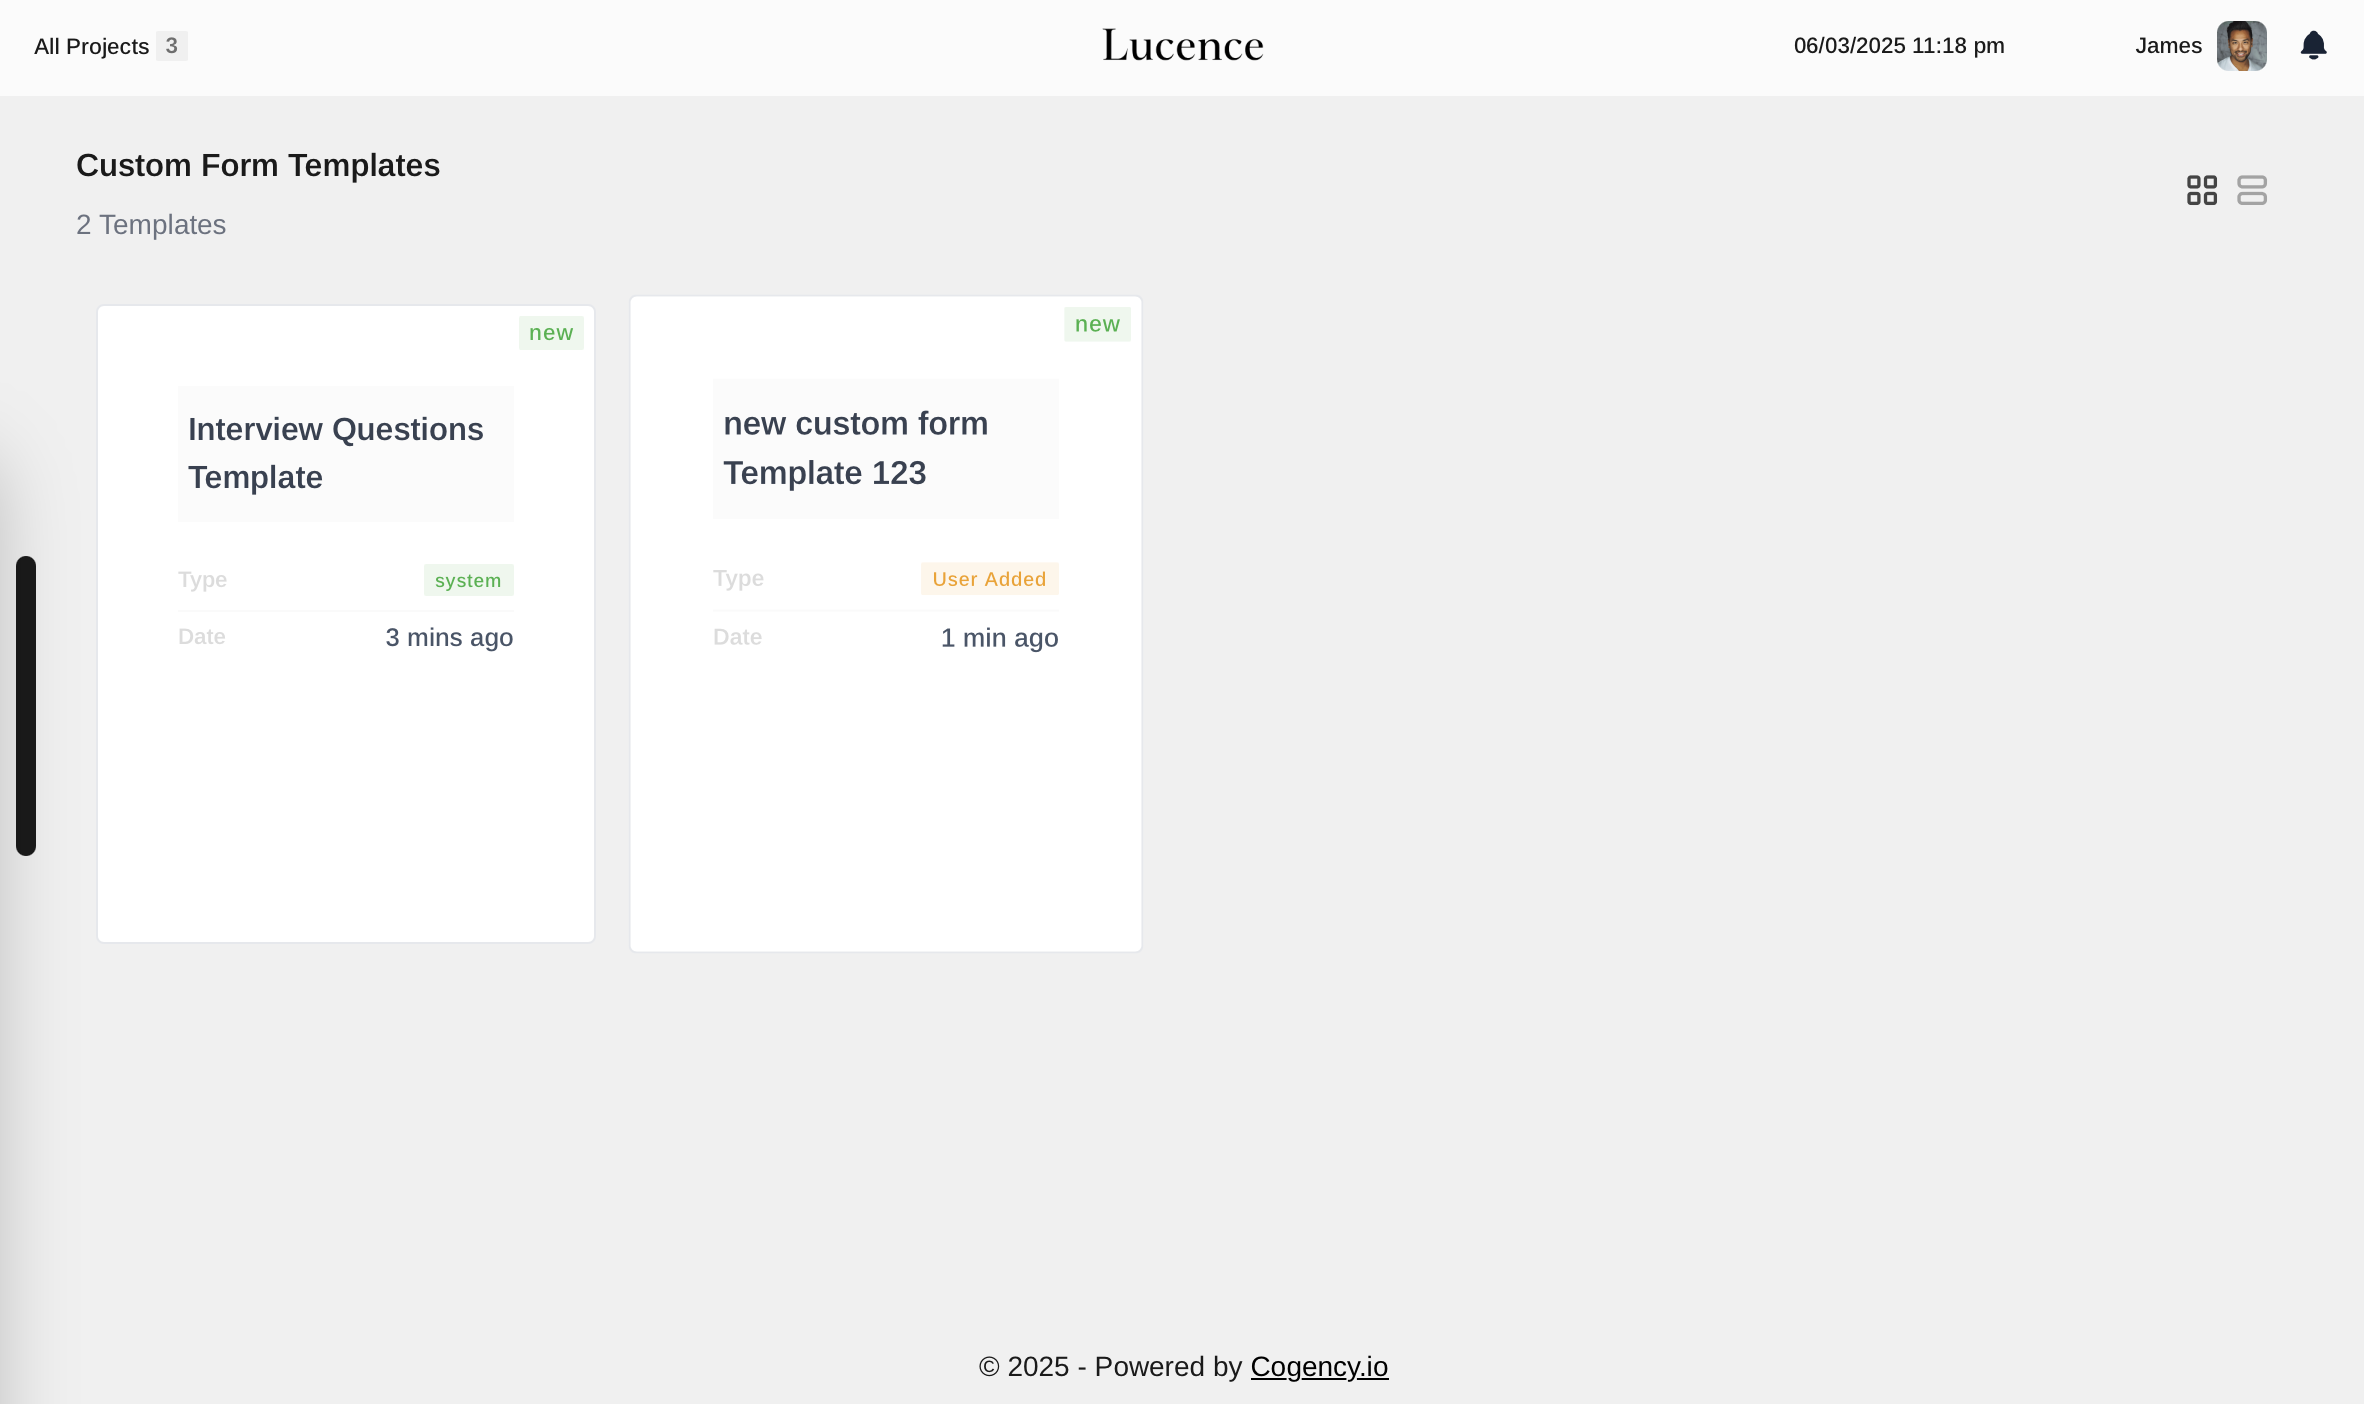Click the "1 min ago" date value
The image size is (2364, 1404).
(999, 638)
